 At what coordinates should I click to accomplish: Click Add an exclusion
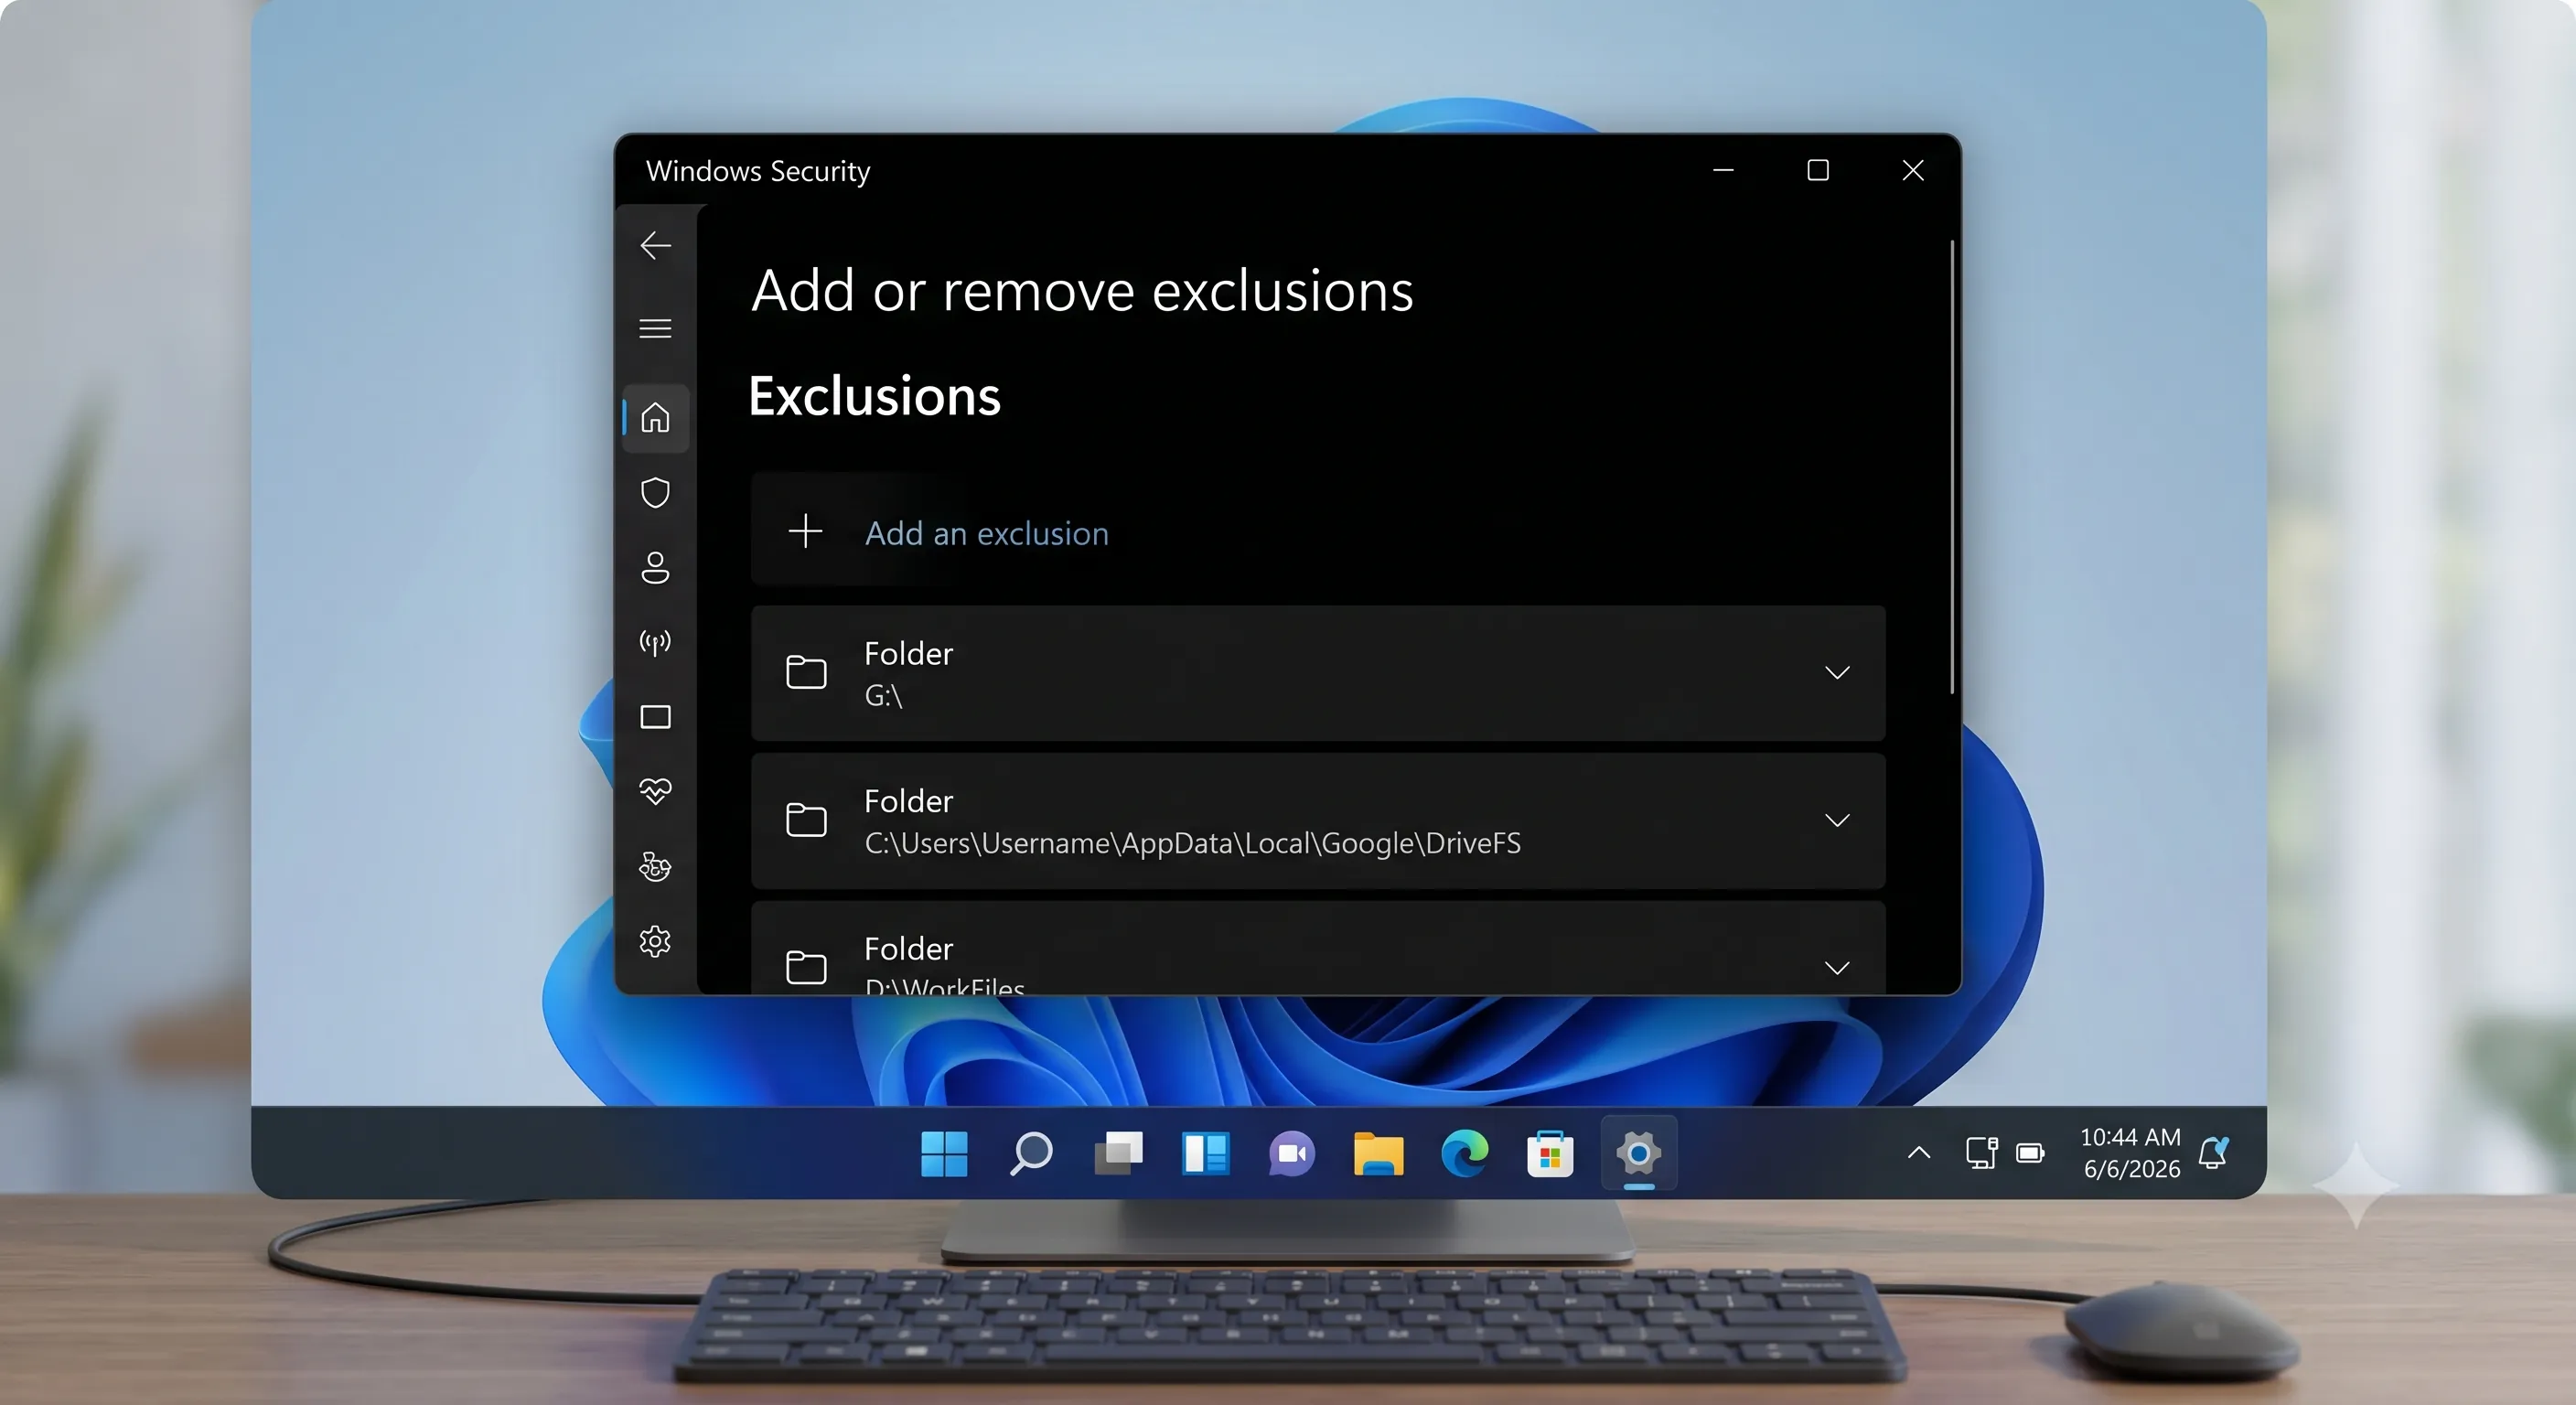tap(986, 533)
